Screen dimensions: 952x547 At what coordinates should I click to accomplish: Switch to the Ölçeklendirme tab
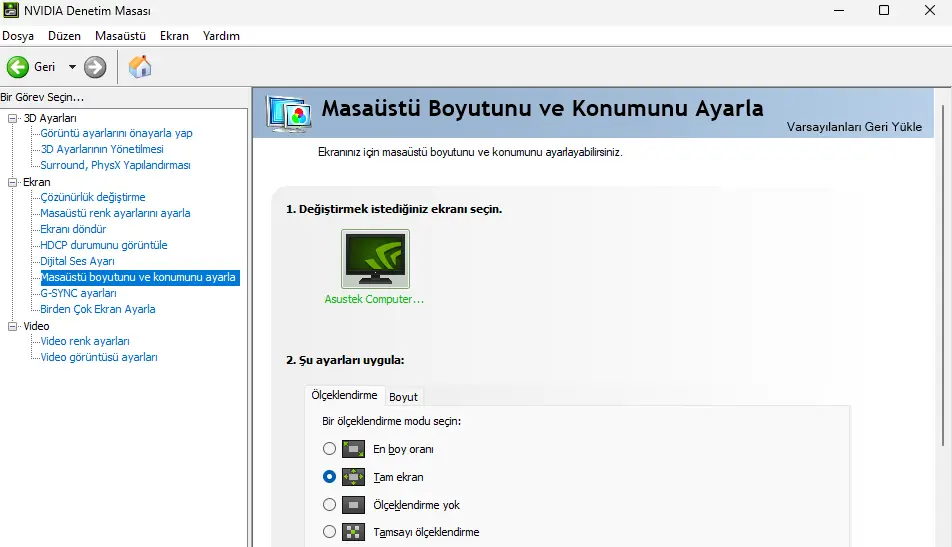pos(344,395)
